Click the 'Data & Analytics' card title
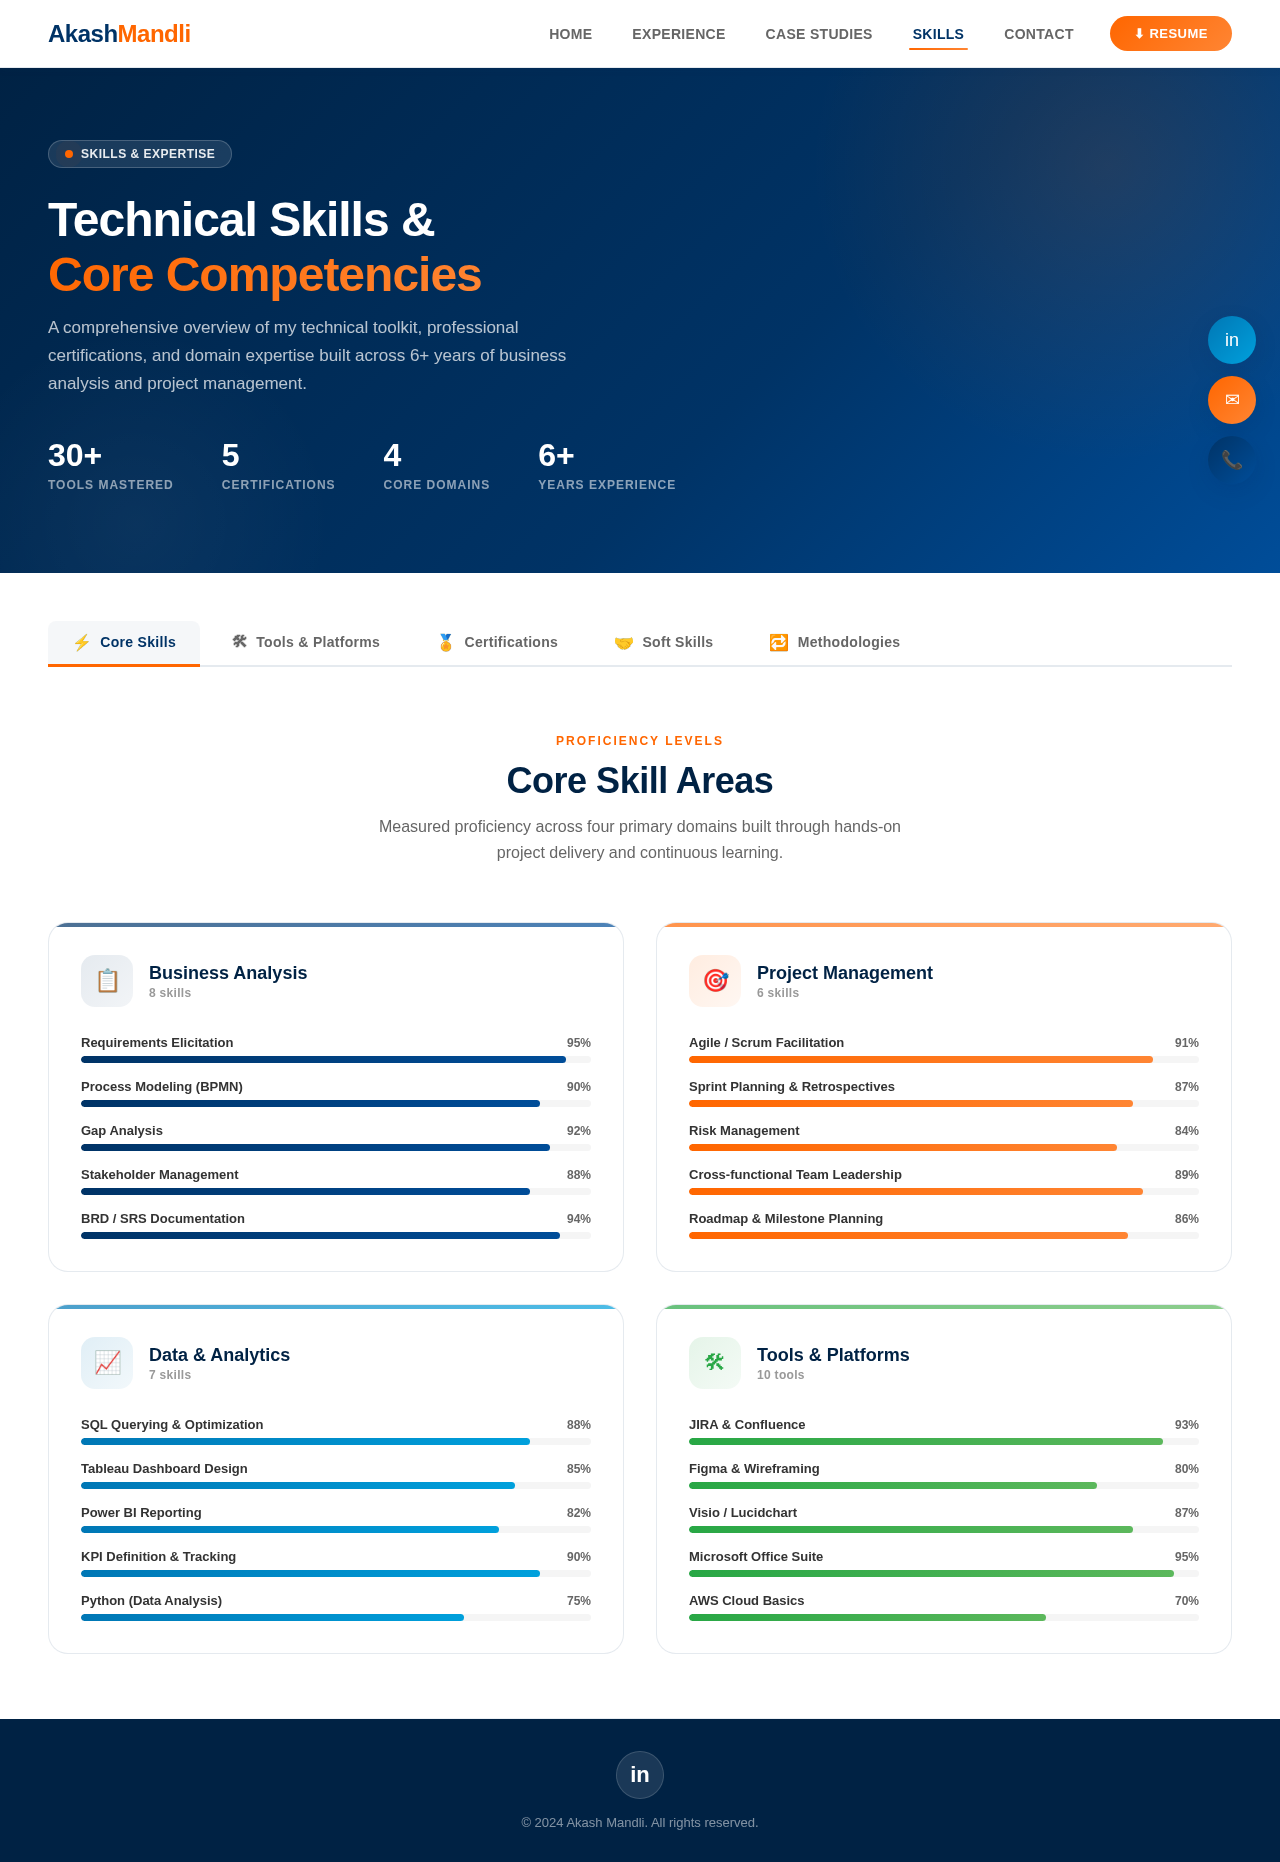The height and width of the screenshot is (1862, 1280). (219, 1355)
